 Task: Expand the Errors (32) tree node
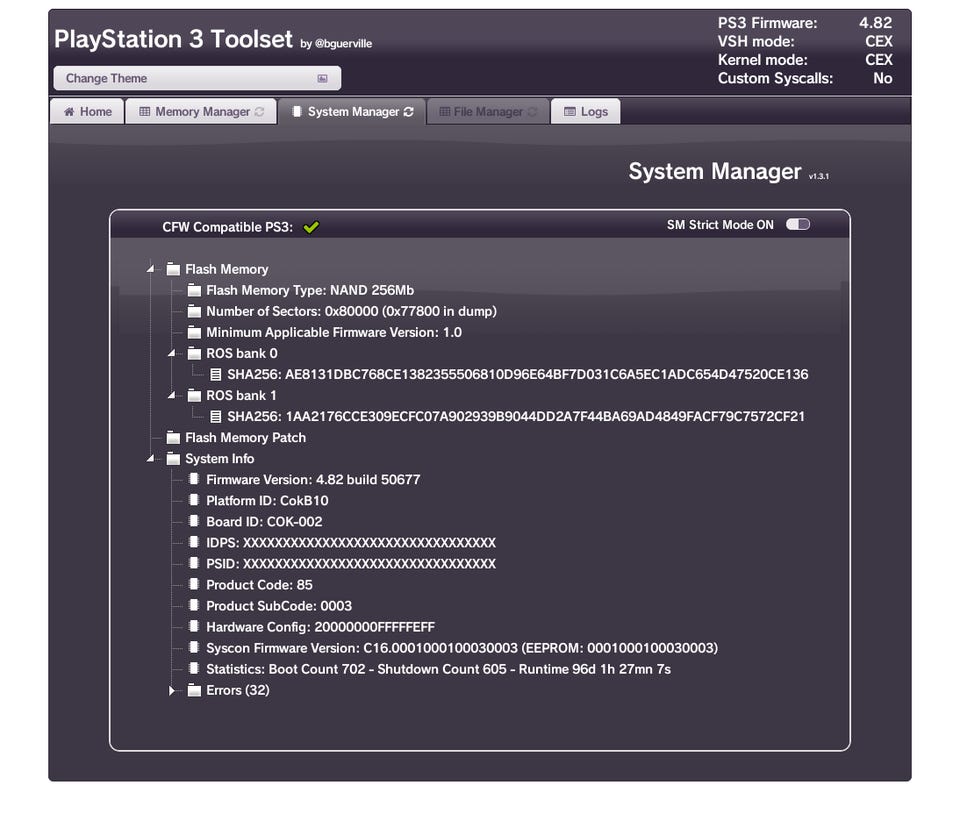[x=172, y=690]
